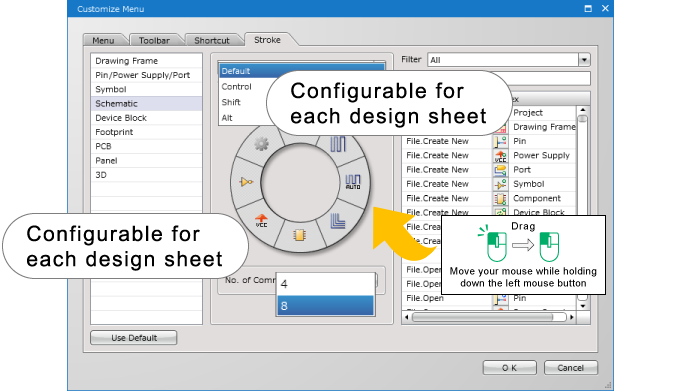681x391 pixels.
Task: Switch to the Toolbar tab
Action: tap(154, 40)
